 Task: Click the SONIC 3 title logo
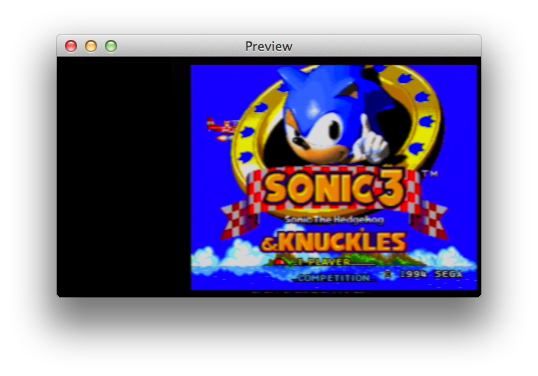click(x=335, y=188)
